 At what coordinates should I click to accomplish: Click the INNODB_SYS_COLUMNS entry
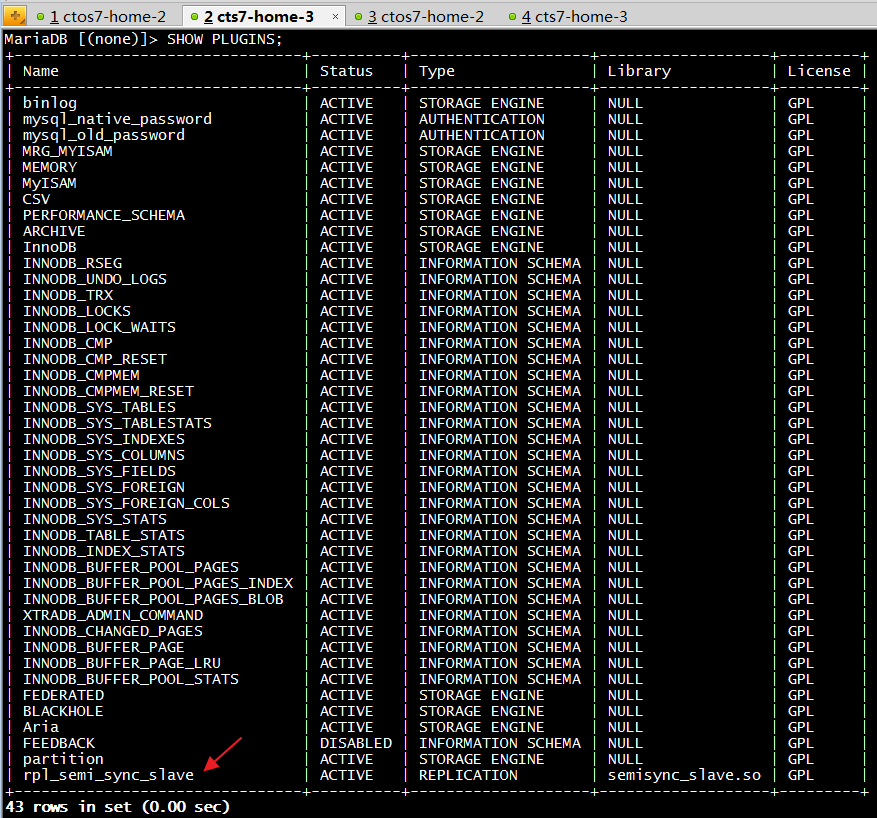coord(103,455)
